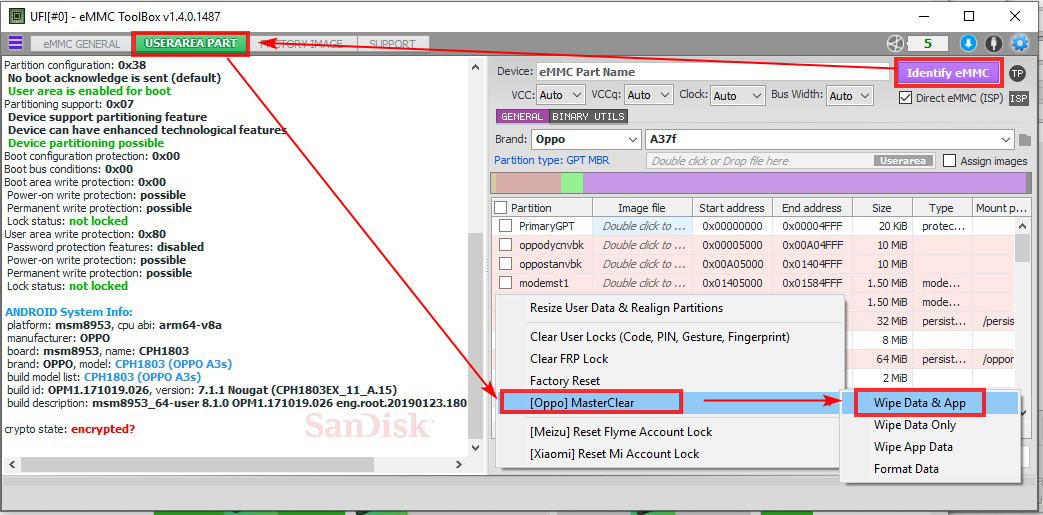The height and width of the screenshot is (515, 1043).
Task: Click CPH1803 (OPPO A3s) model text
Action: tap(174, 364)
